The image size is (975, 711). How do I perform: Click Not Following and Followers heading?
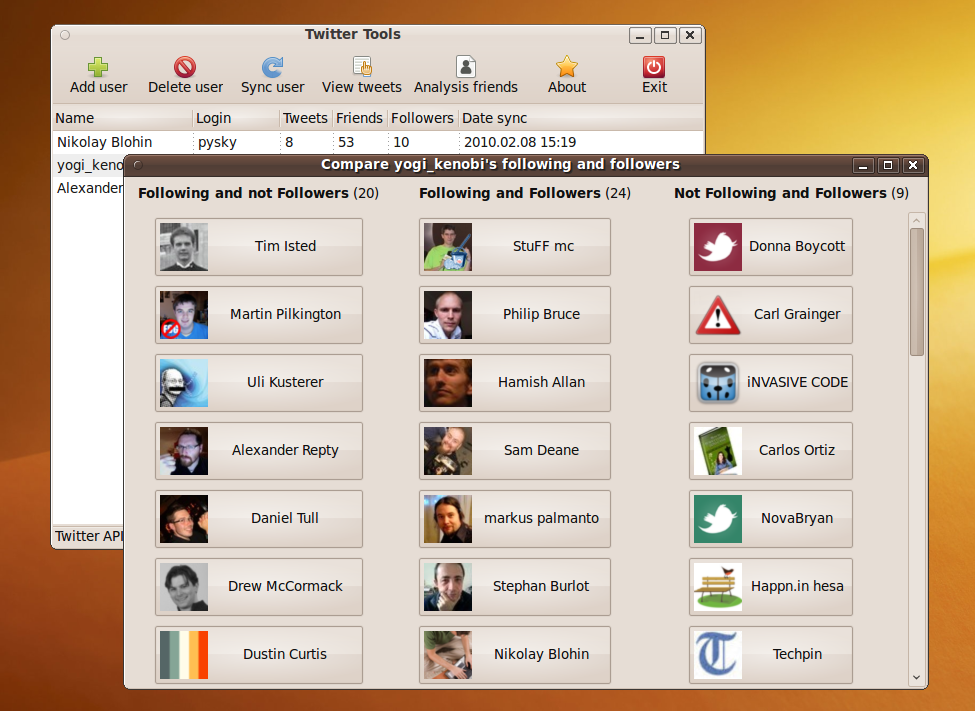792,193
